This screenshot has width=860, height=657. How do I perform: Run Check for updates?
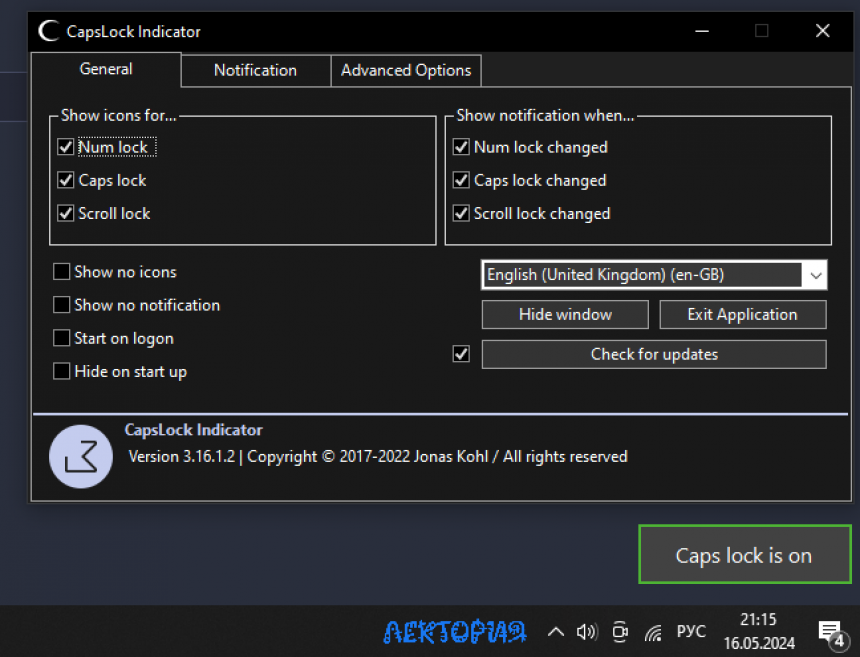tap(654, 354)
